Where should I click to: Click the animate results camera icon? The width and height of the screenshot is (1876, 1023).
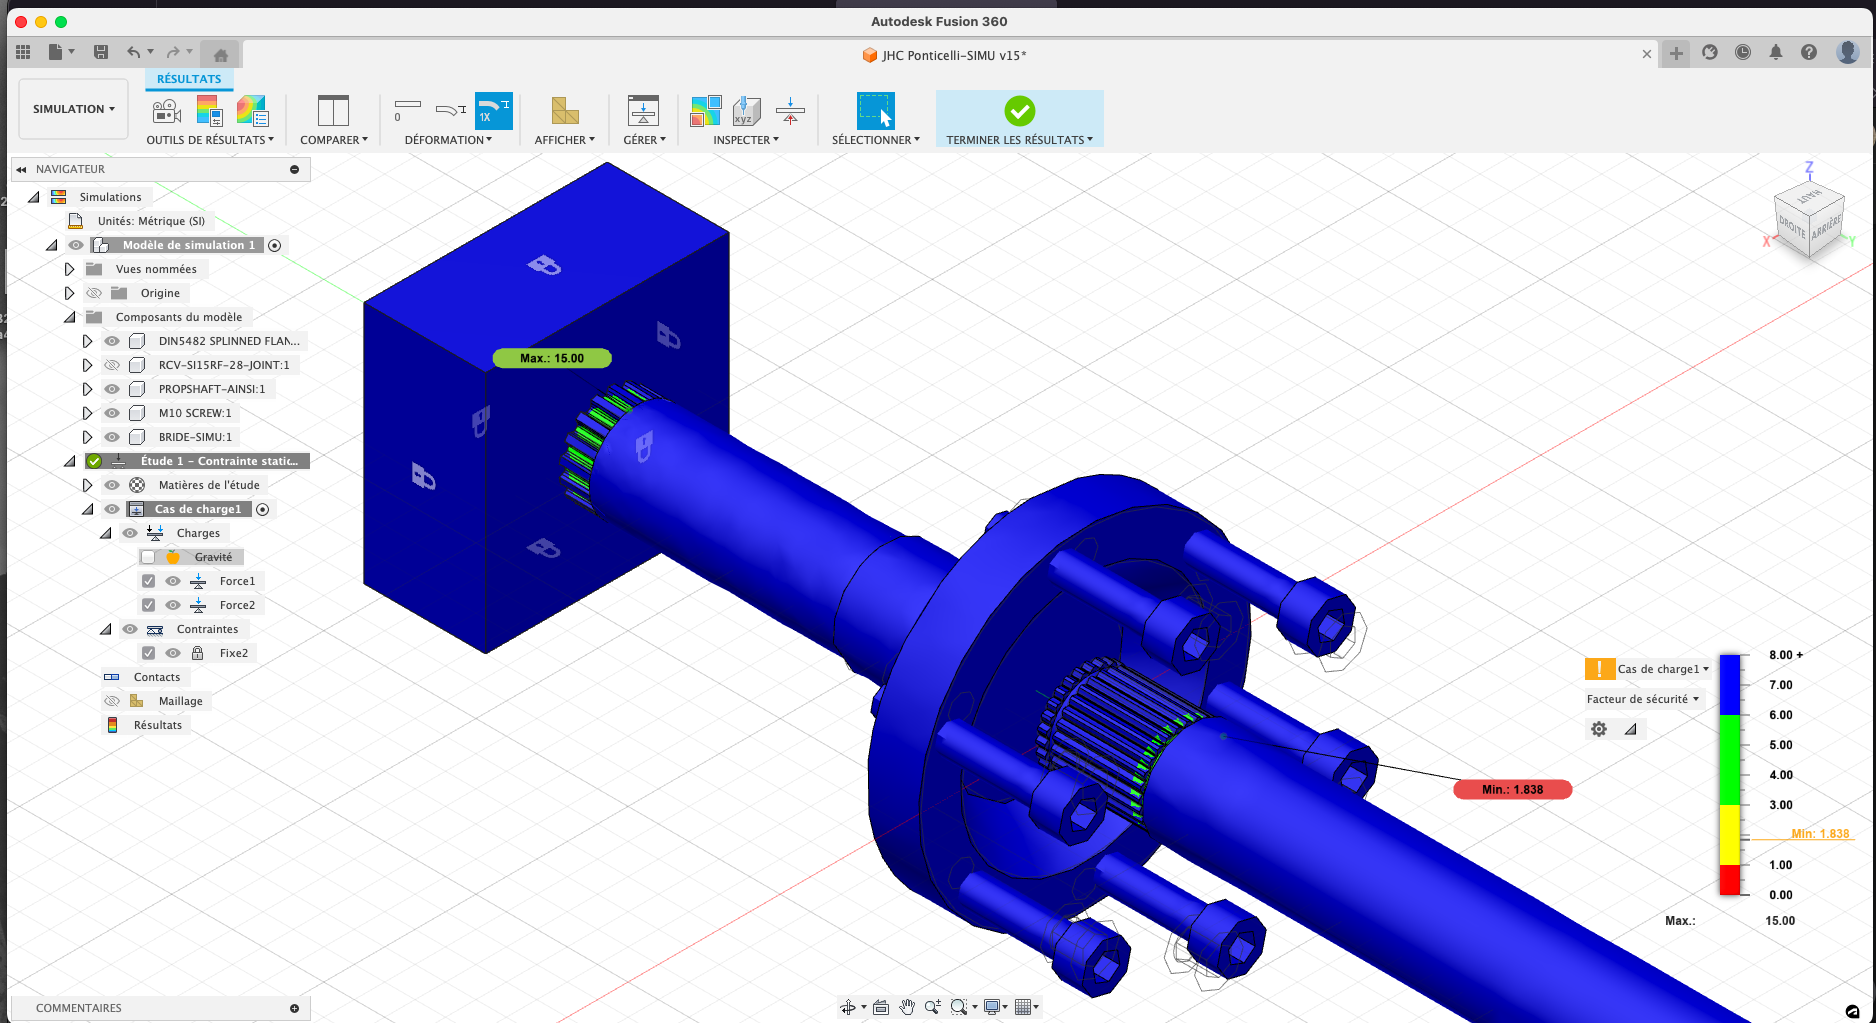(166, 111)
